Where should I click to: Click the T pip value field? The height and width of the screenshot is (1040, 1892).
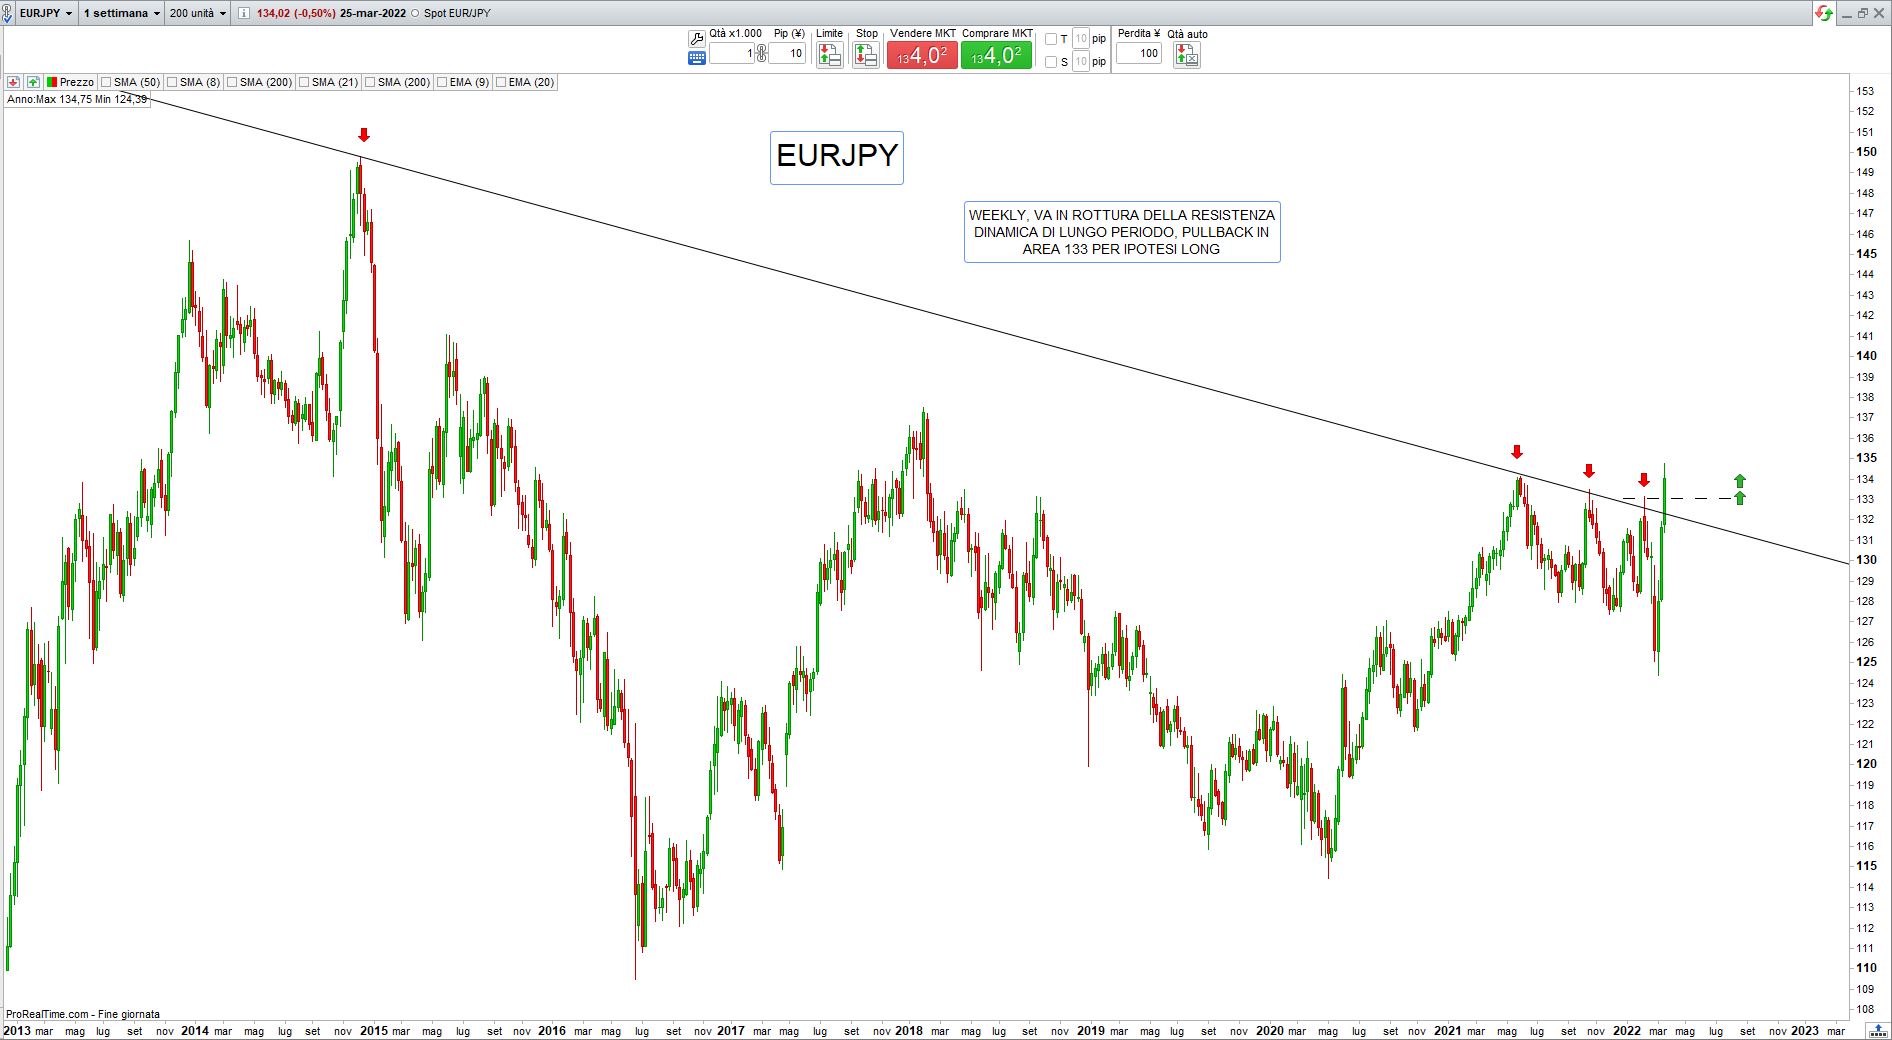tap(1081, 39)
